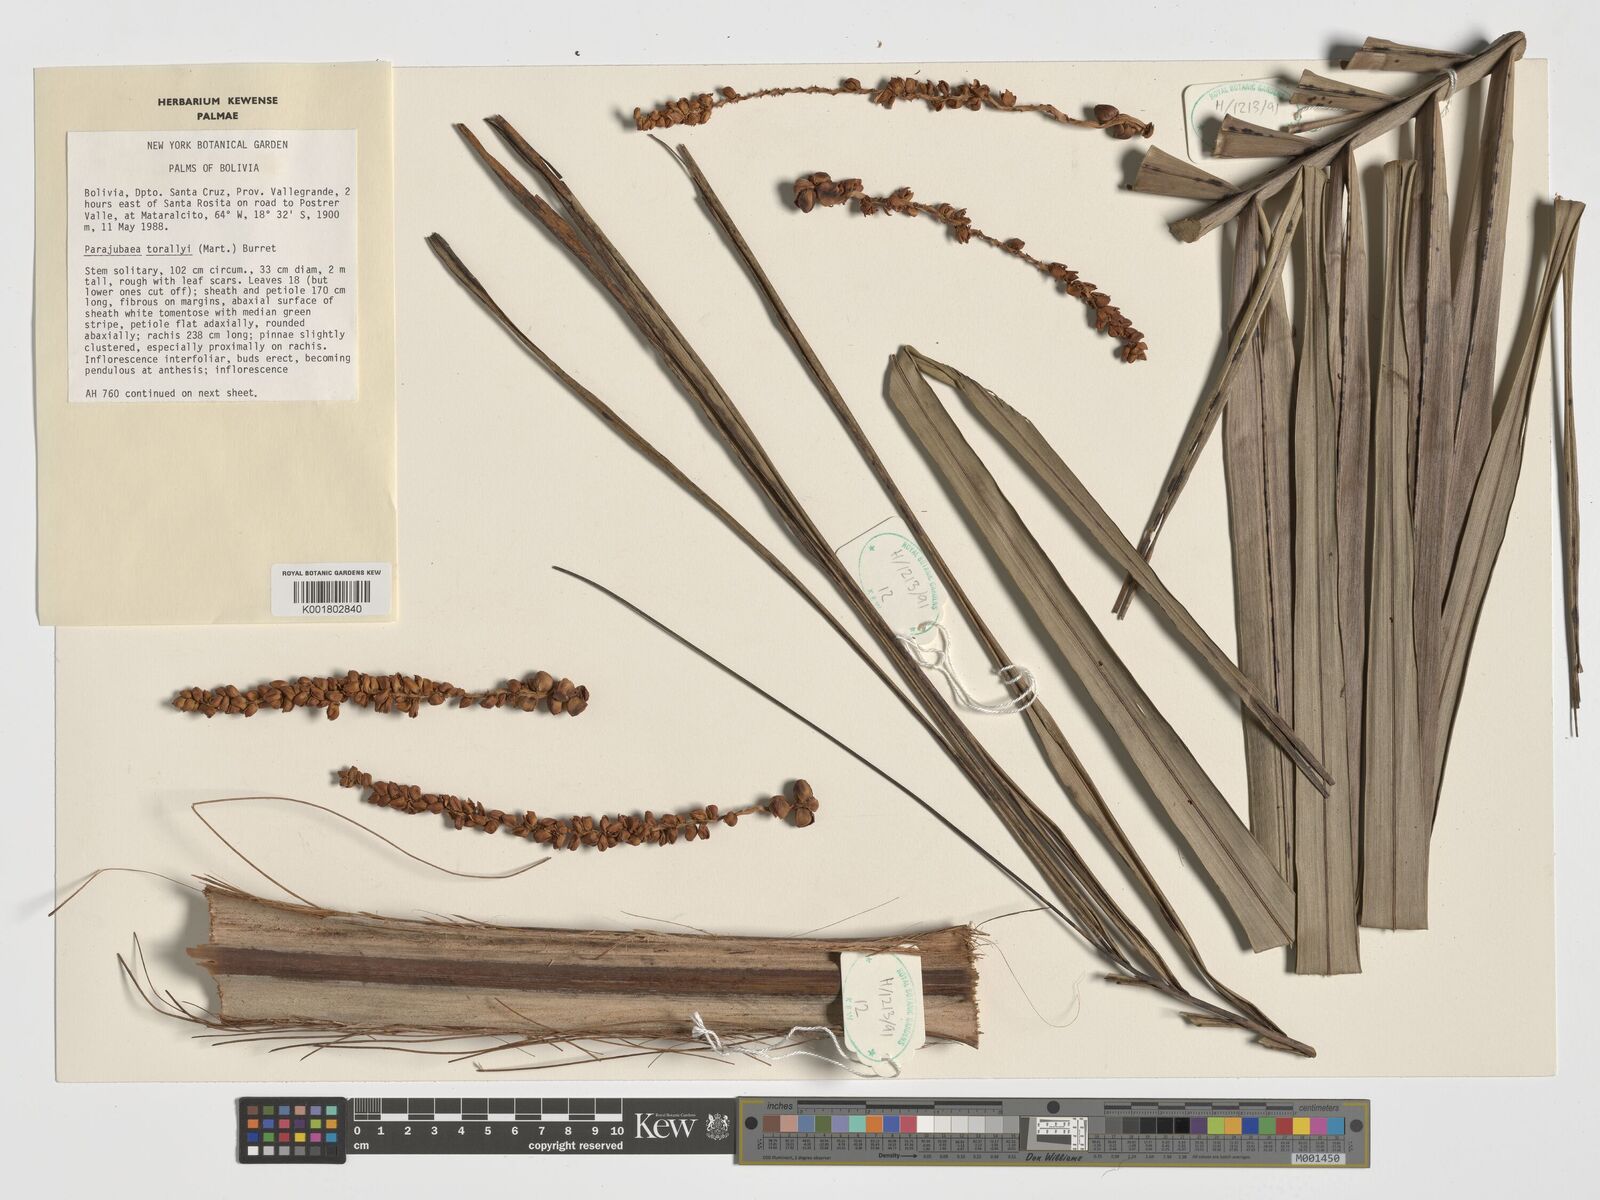Viewport: 1600px width, 1200px height.
Task: Click the M001450 label on the color card
Action: click(x=1318, y=1158)
